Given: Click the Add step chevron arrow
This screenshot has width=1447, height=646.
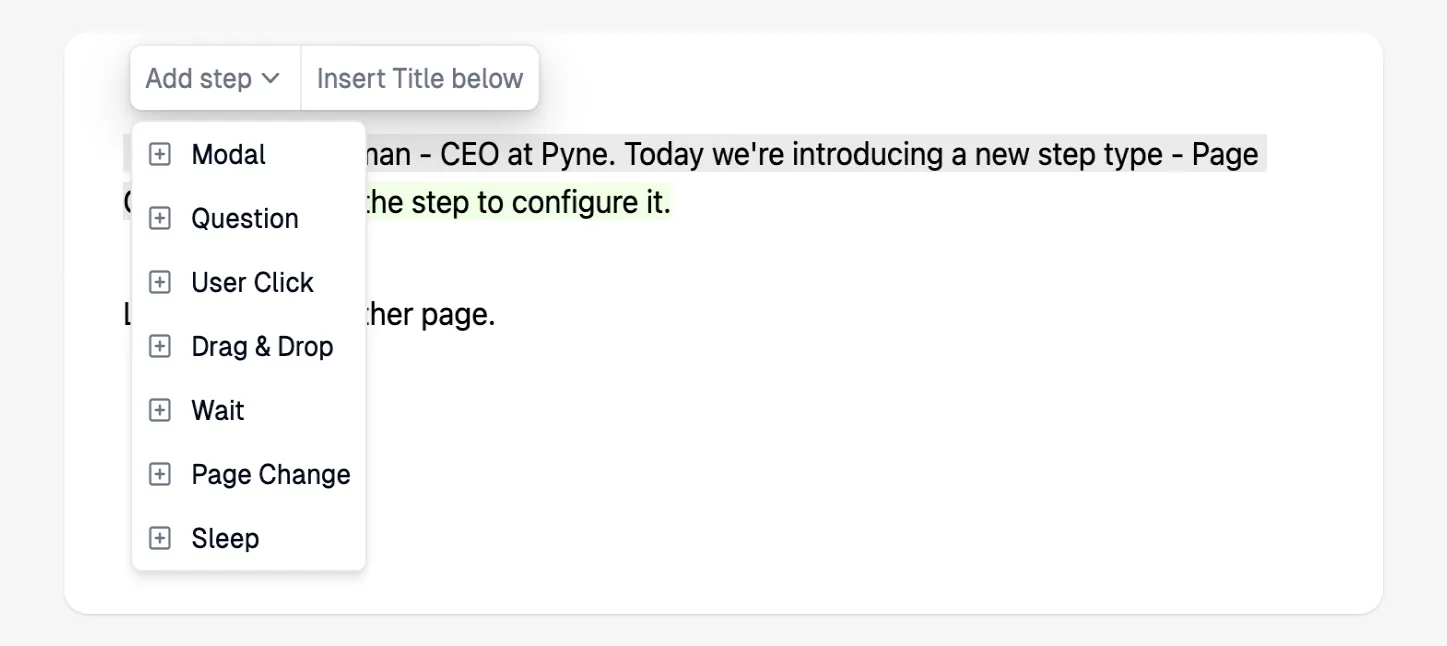Looking at the screenshot, I should [x=270, y=77].
